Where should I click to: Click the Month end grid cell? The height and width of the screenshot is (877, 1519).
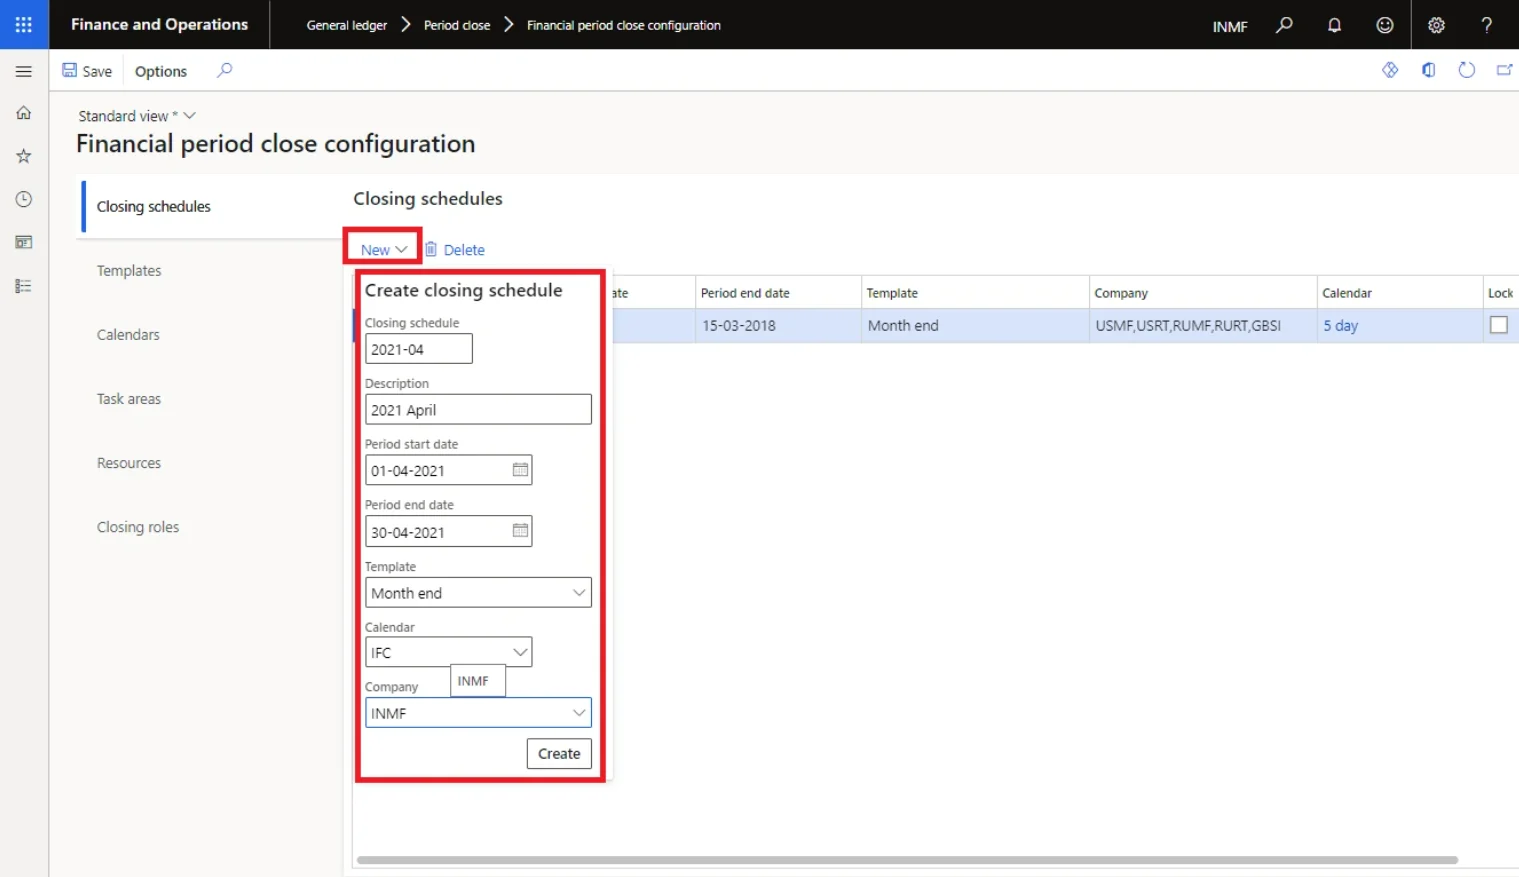click(x=974, y=325)
